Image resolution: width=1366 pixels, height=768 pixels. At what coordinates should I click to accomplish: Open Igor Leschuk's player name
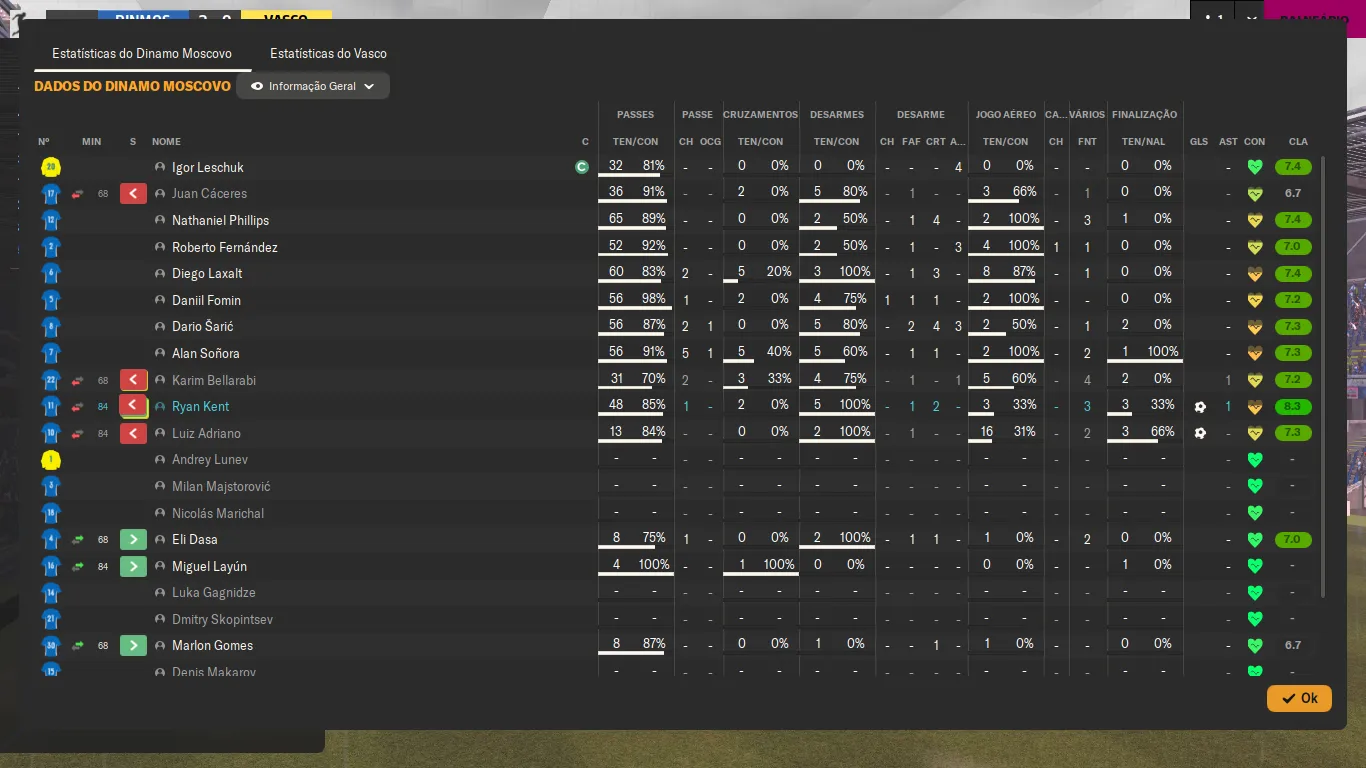pos(207,167)
